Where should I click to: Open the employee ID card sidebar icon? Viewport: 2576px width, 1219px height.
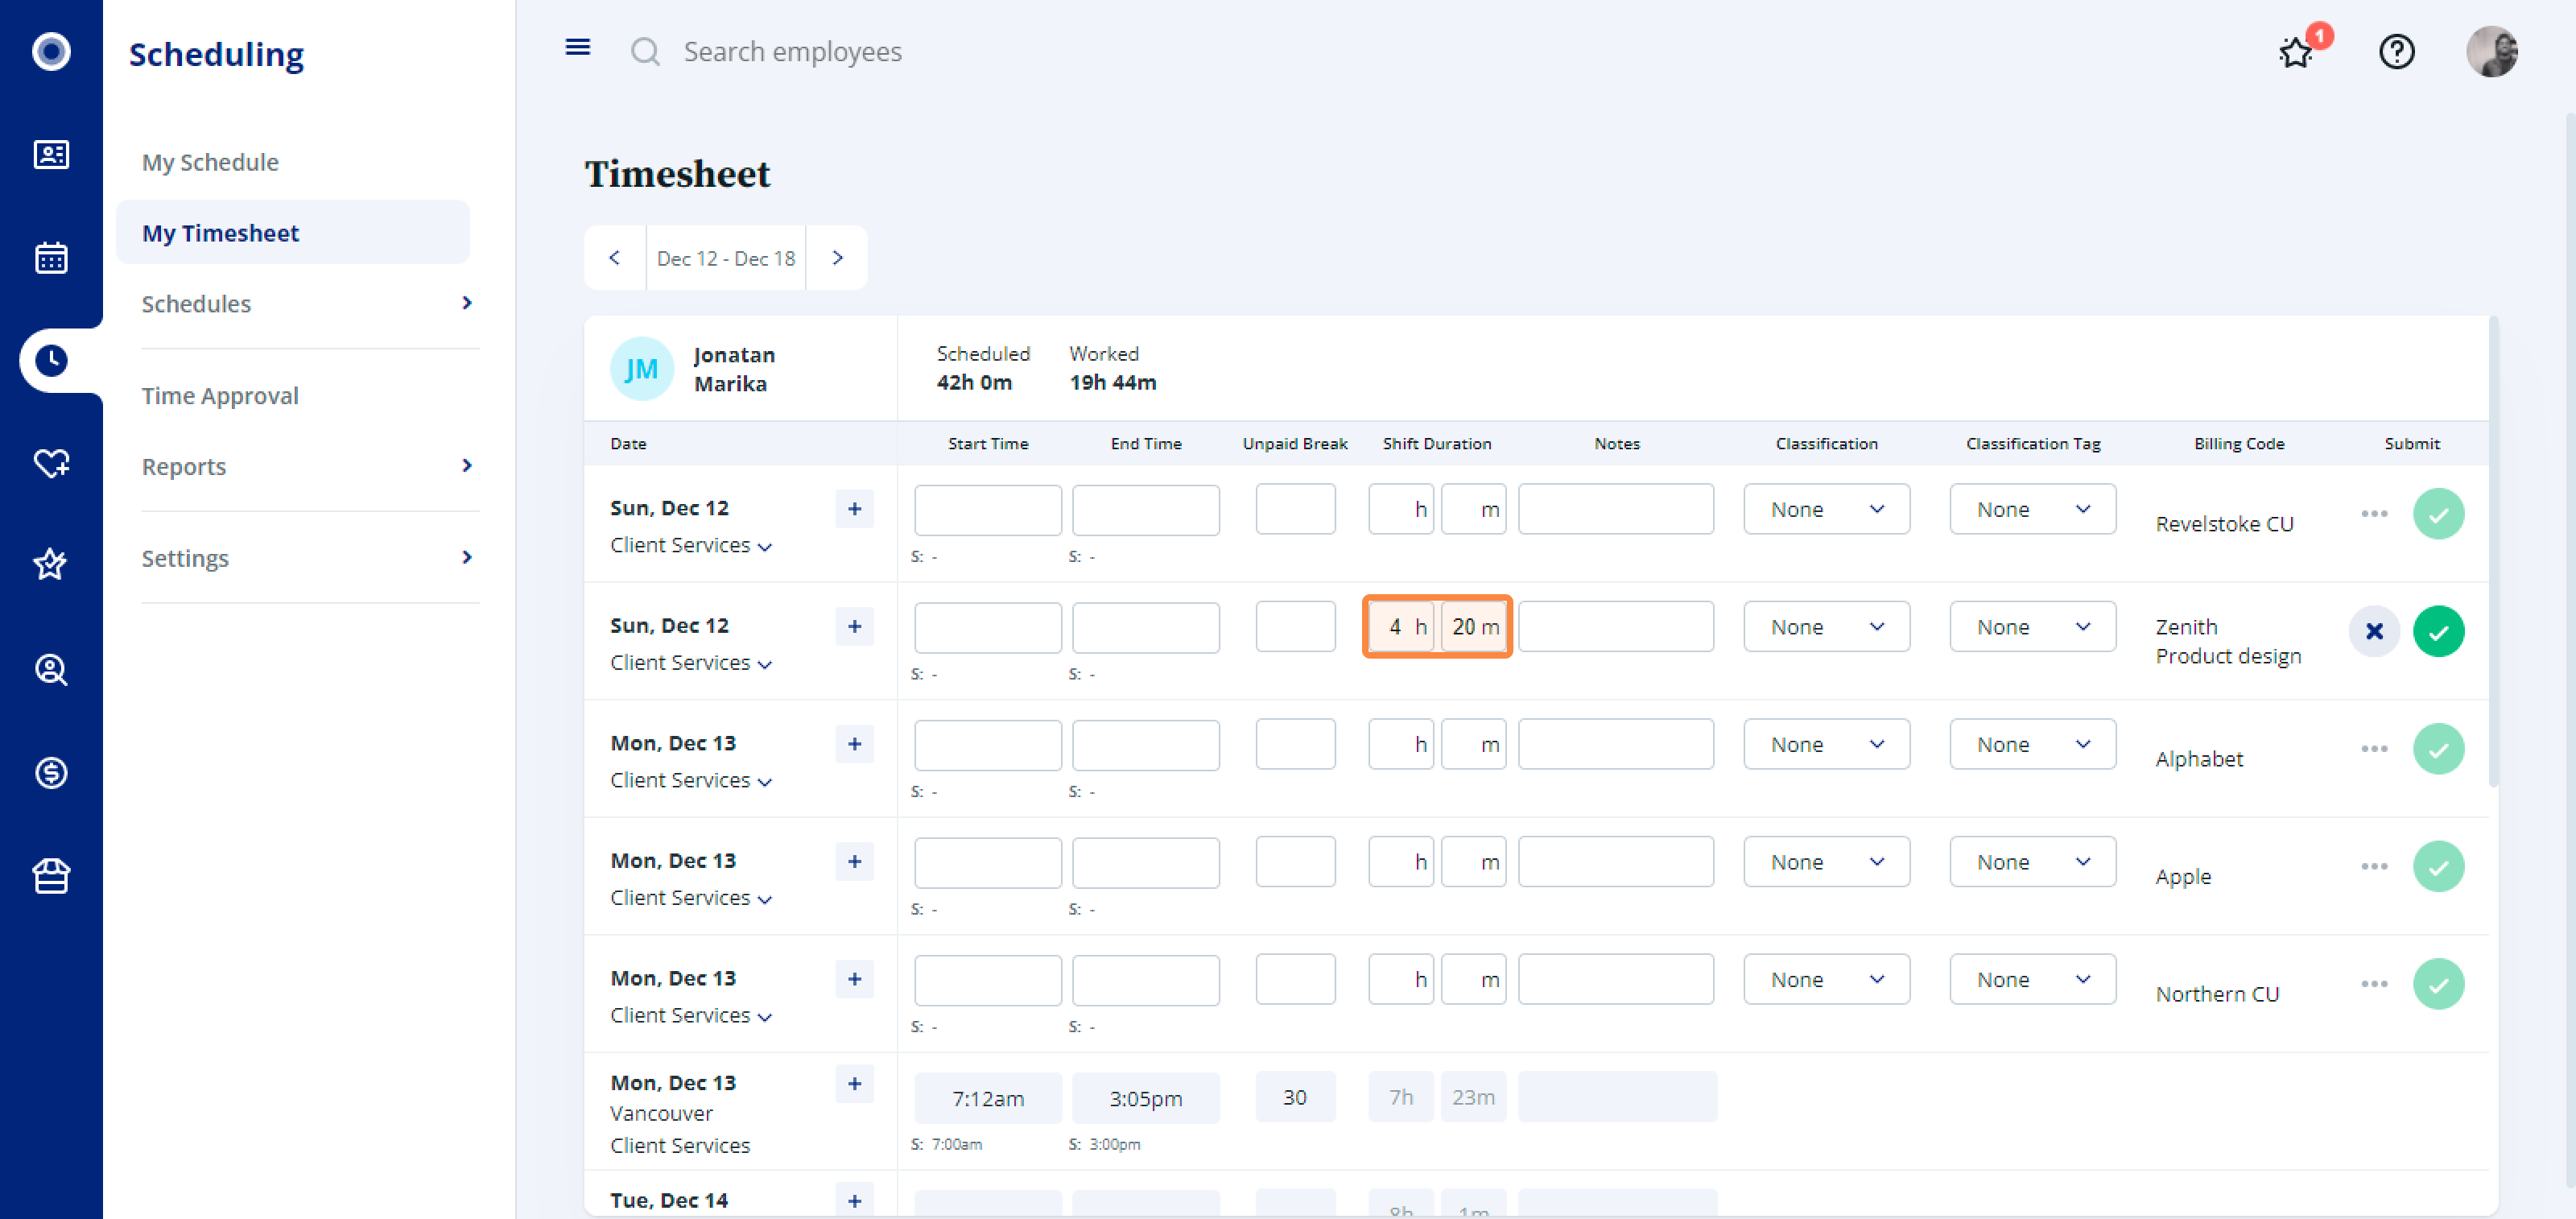pyautogui.click(x=51, y=155)
